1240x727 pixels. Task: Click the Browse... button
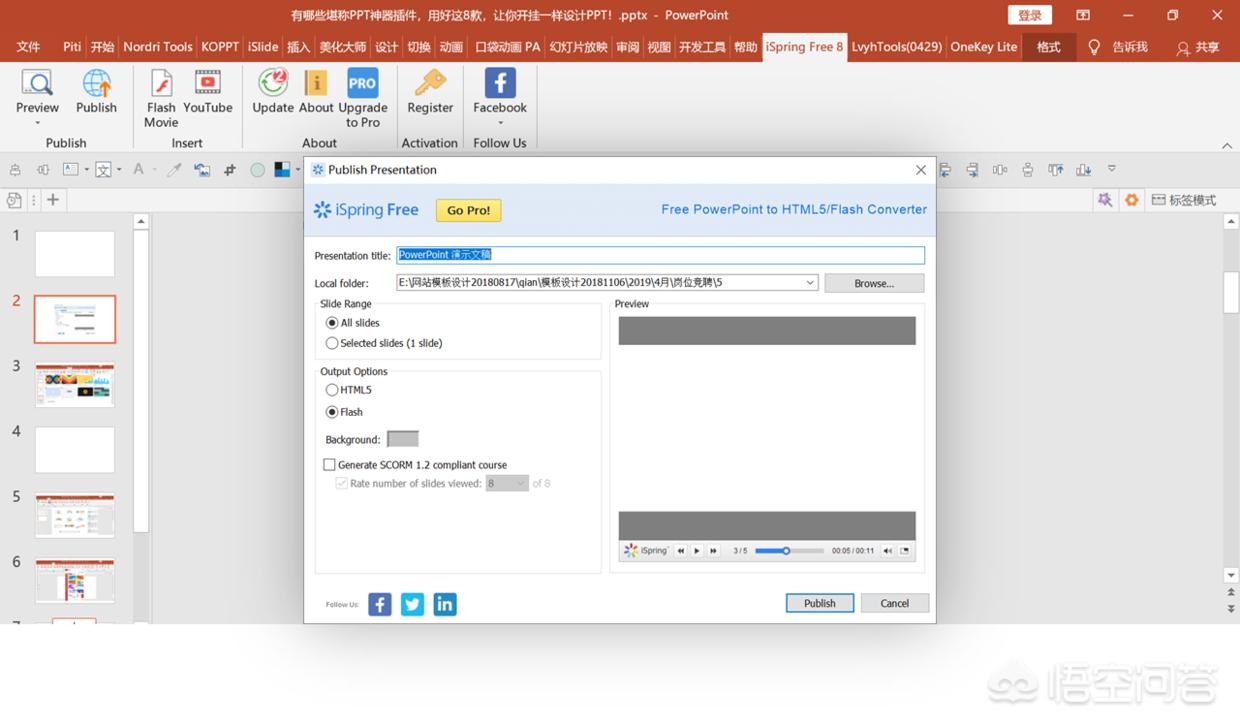(873, 283)
